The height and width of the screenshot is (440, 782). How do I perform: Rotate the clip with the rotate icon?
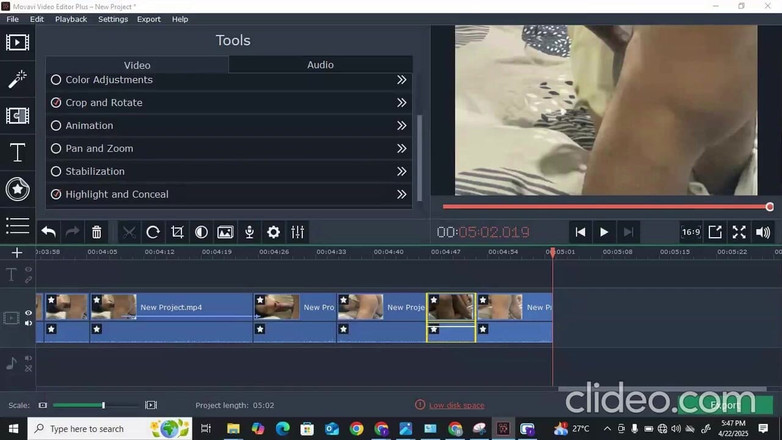pyautogui.click(x=153, y=232)
